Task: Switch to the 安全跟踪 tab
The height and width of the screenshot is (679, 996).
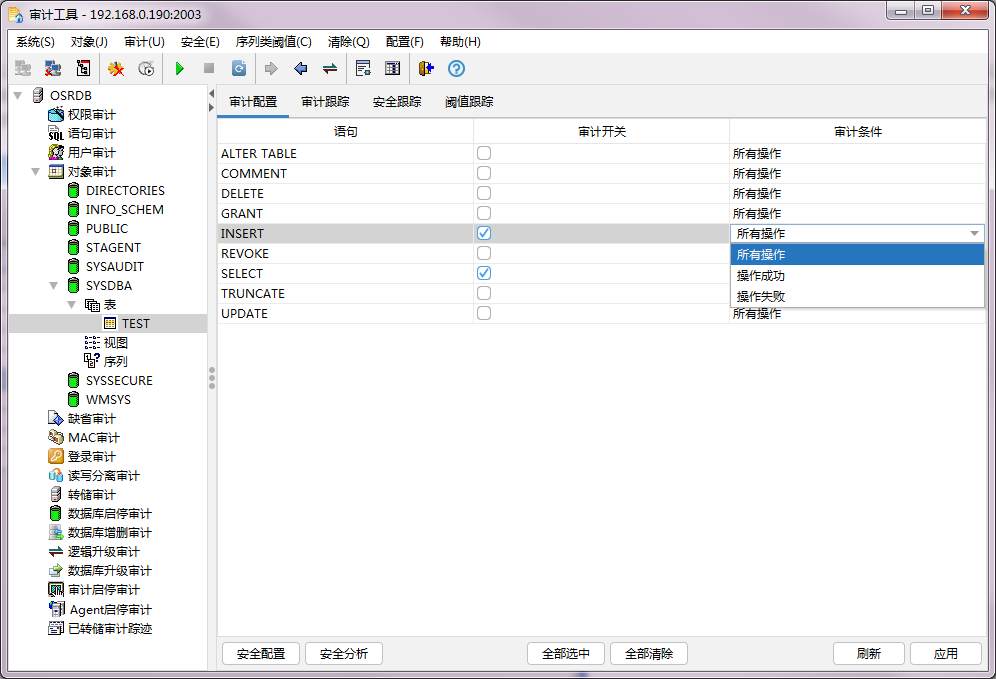Action: tap(397, 102)
